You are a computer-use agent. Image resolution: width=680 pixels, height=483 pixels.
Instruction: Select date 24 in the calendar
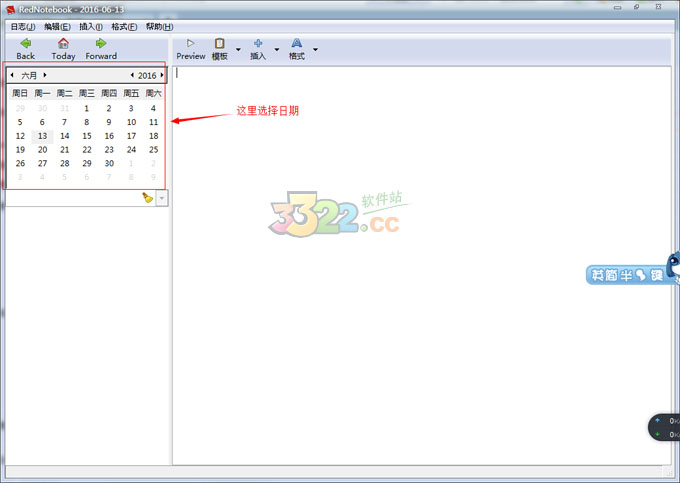pyautogui.click(x=131, y=150)
